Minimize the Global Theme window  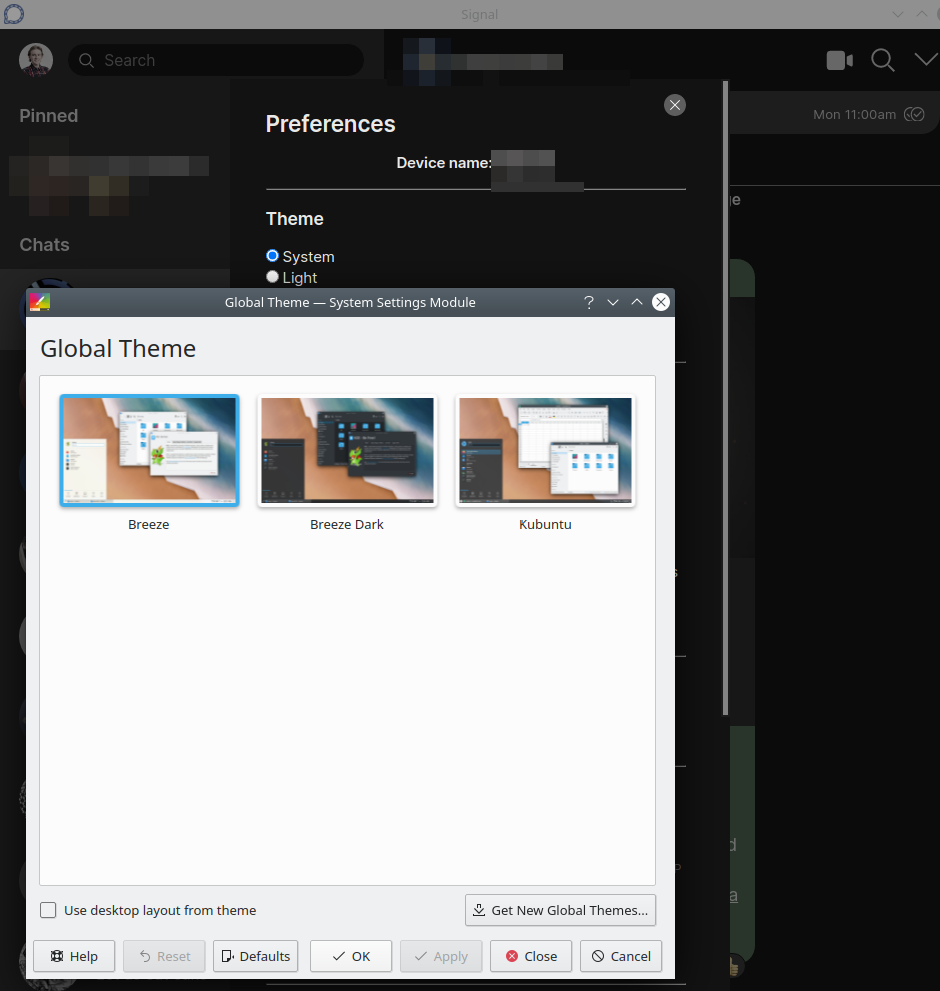613,303
